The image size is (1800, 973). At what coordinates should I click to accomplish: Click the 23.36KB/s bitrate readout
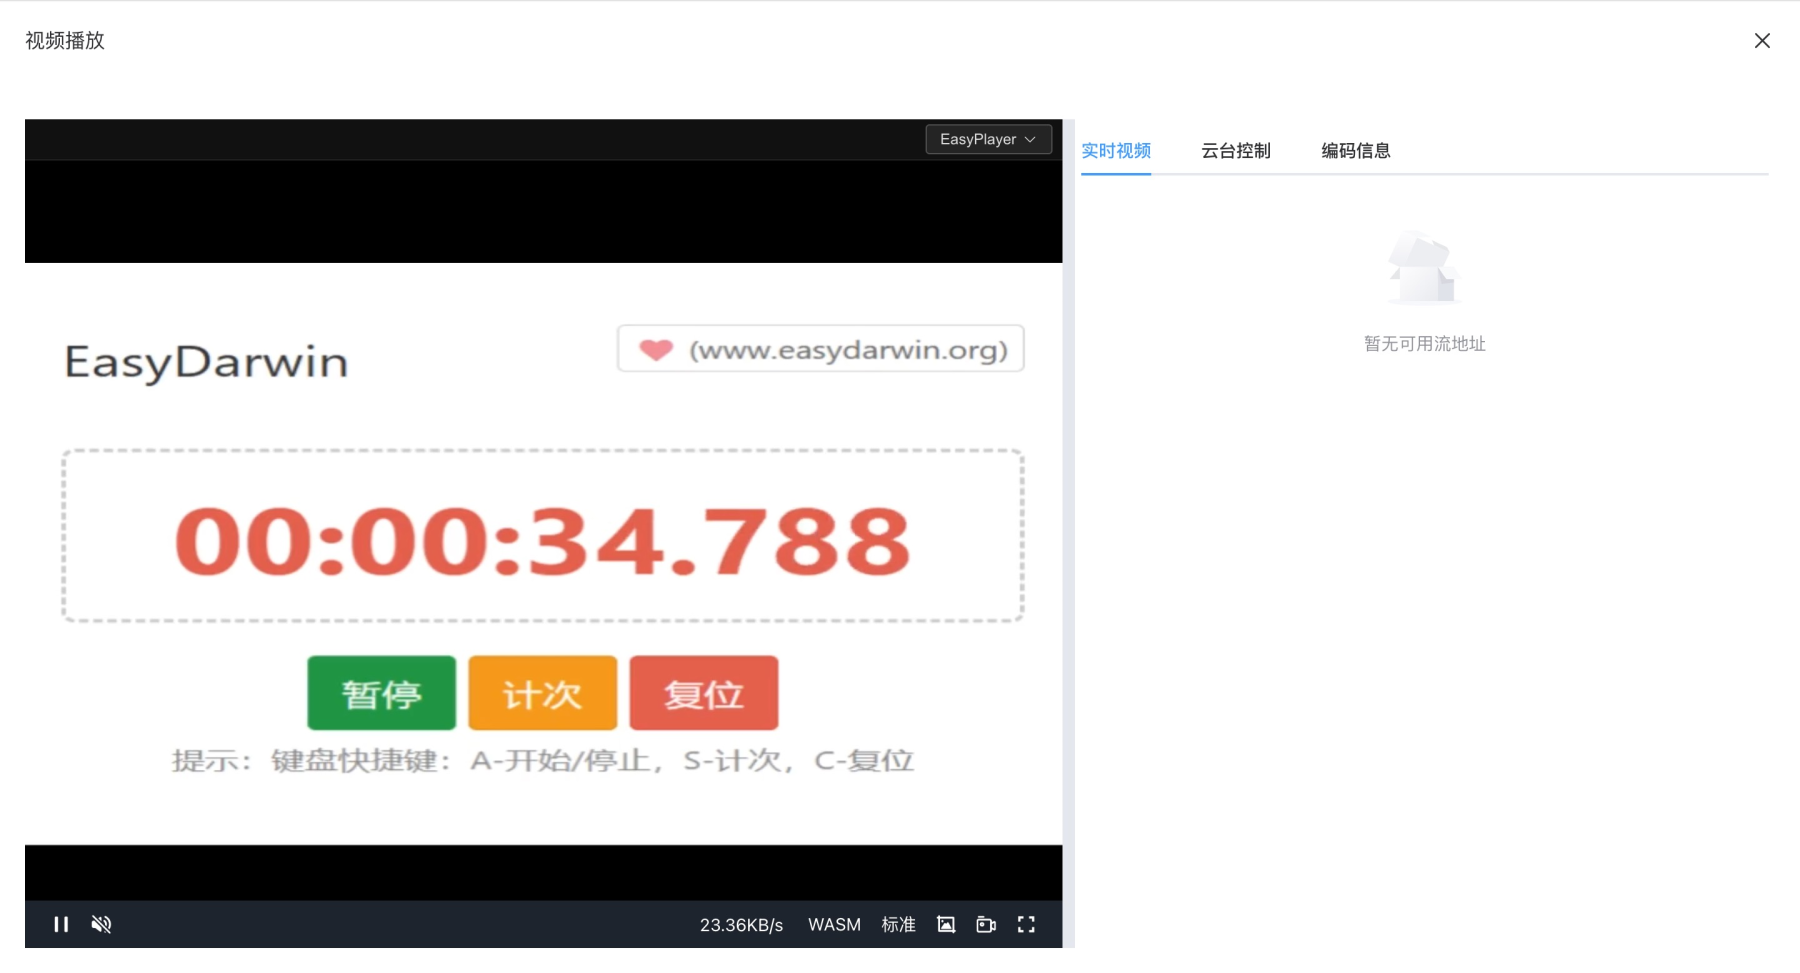pyautogui.click(x=741, y=925)
